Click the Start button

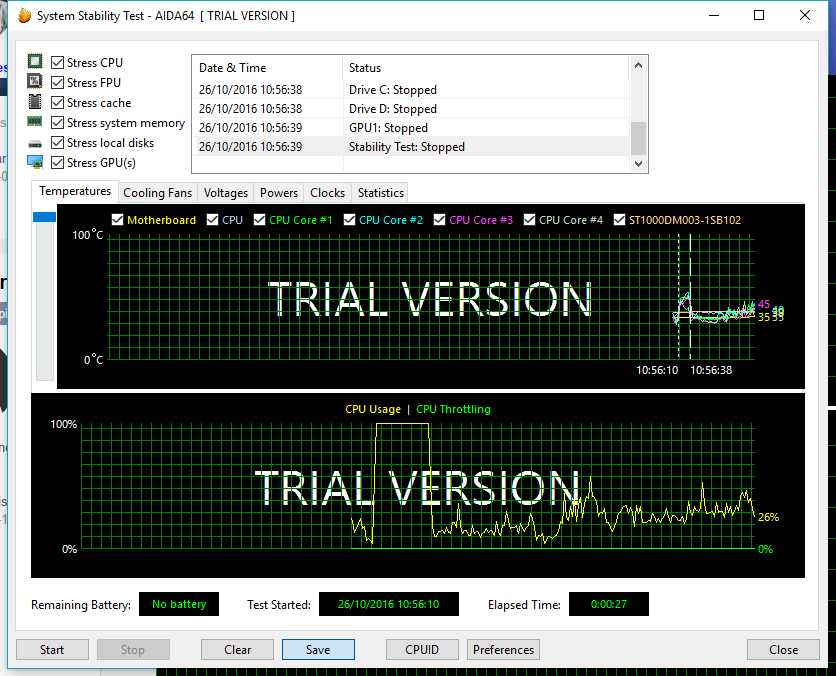point(52,649)
